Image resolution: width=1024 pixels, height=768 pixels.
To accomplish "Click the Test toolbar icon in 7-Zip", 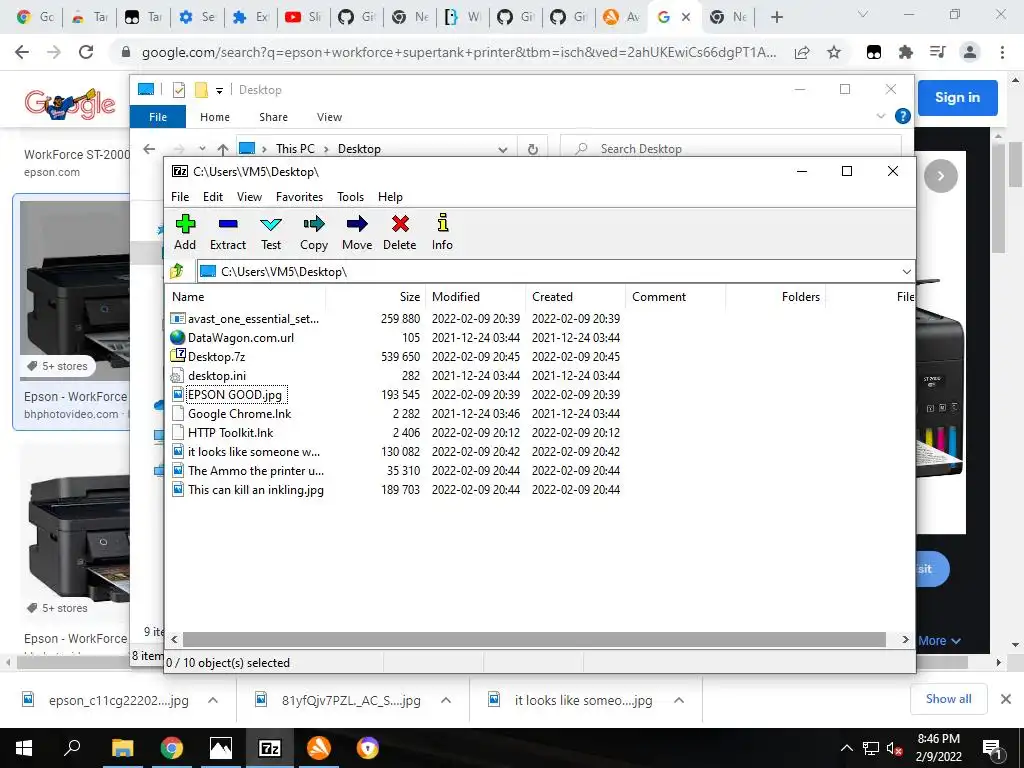I will point(271,232).
